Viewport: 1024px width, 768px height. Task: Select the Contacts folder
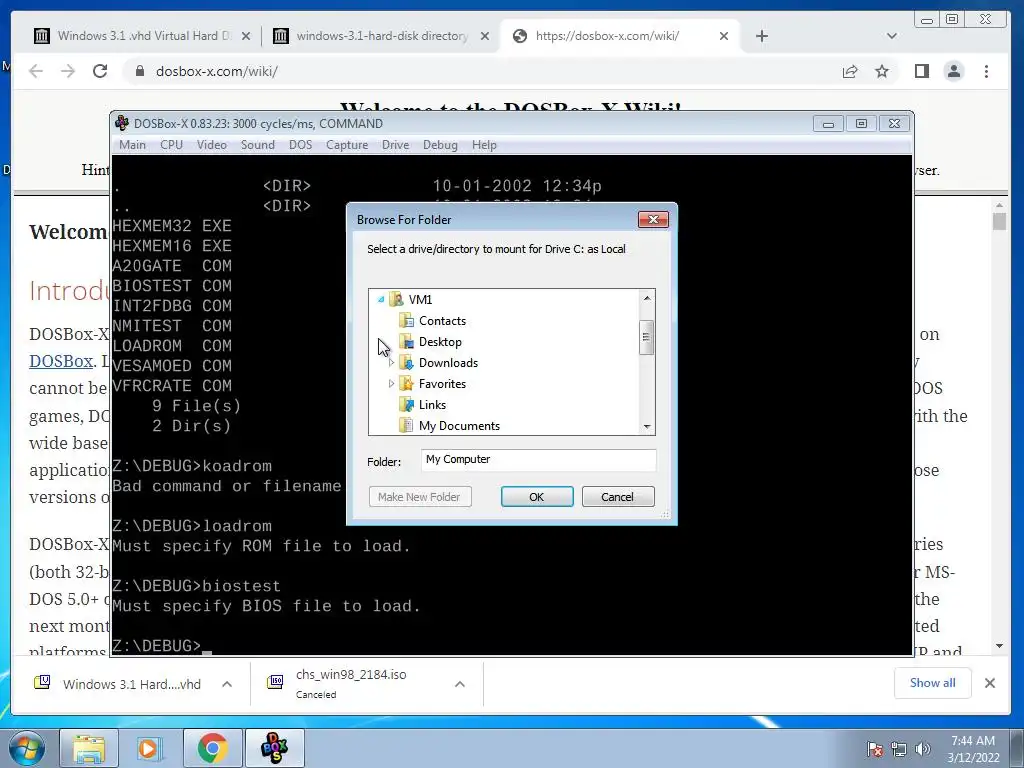coord(442,321)
